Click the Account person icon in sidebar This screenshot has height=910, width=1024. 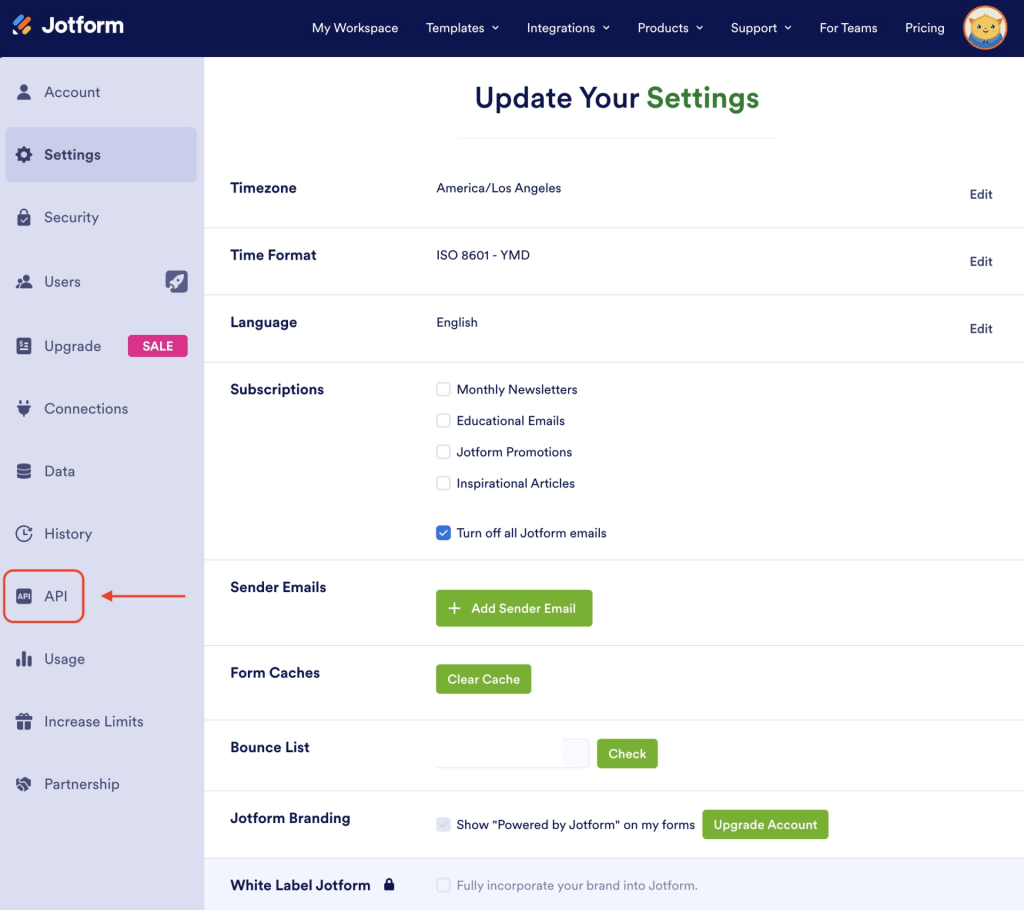coord(24,92)
